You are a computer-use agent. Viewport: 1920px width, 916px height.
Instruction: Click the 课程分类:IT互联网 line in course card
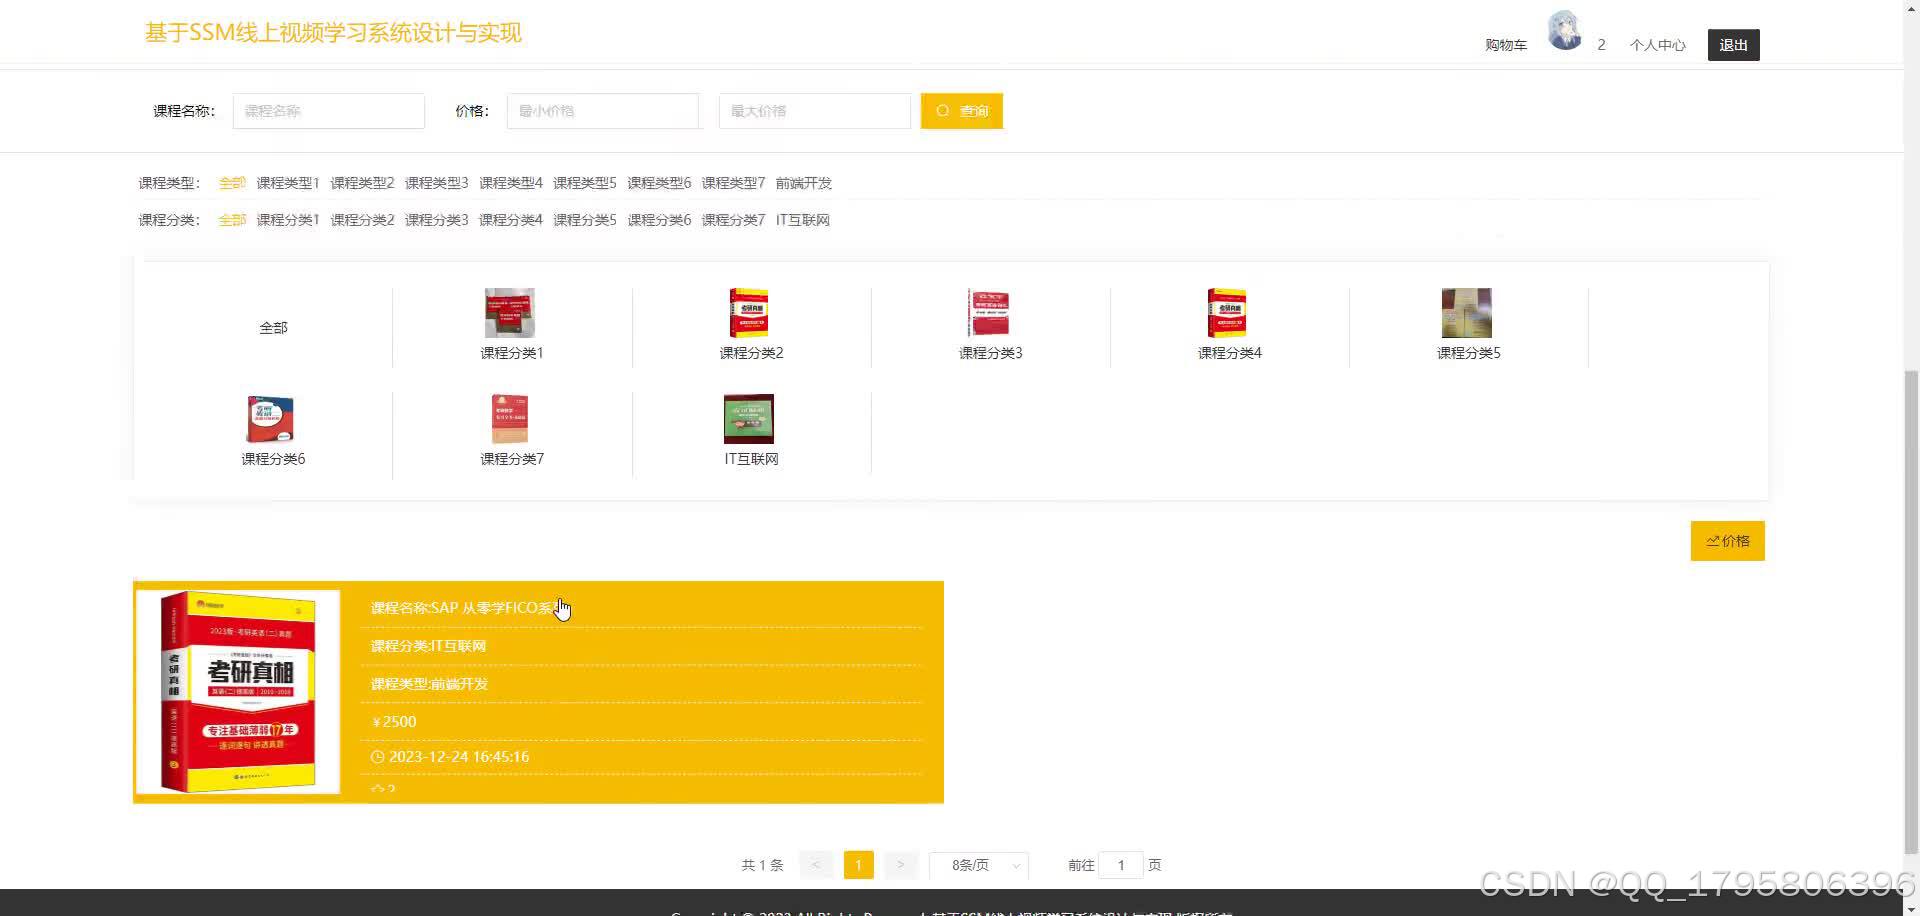428,646
